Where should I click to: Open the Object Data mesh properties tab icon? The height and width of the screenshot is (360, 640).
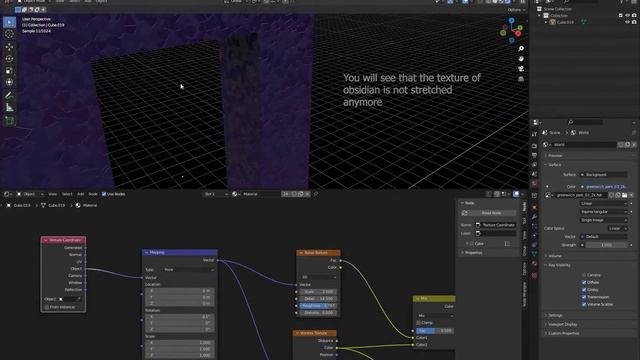(534, 254)
